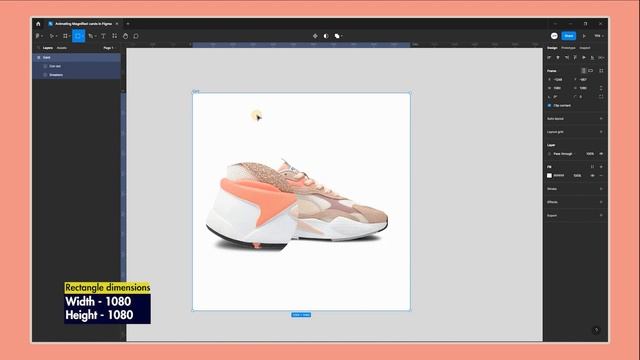Switch to the Assets tab
Viewport: 640px width, 360px height.
62,48
